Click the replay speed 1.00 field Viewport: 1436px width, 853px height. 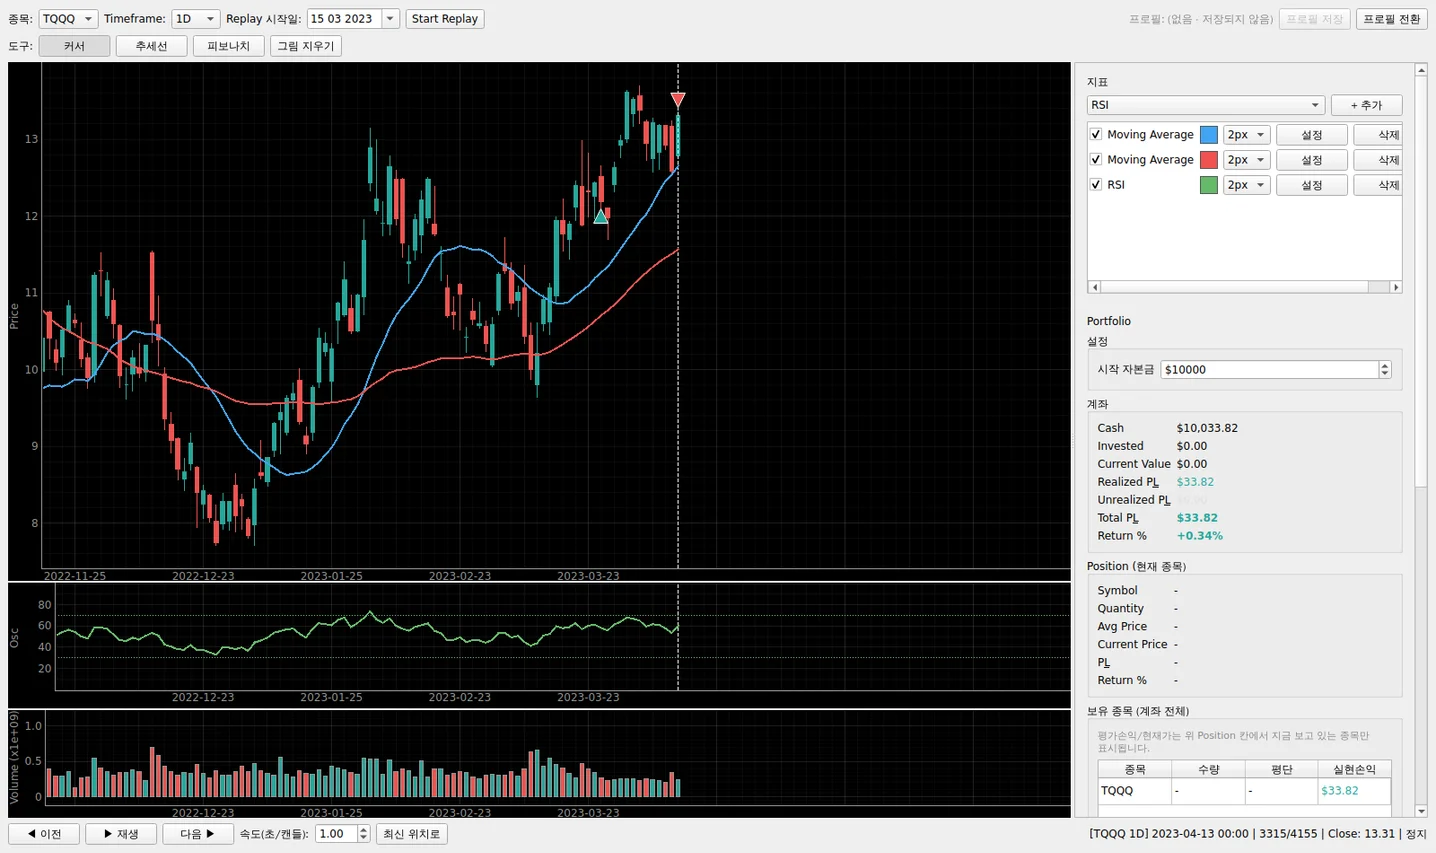coord(335,834)
